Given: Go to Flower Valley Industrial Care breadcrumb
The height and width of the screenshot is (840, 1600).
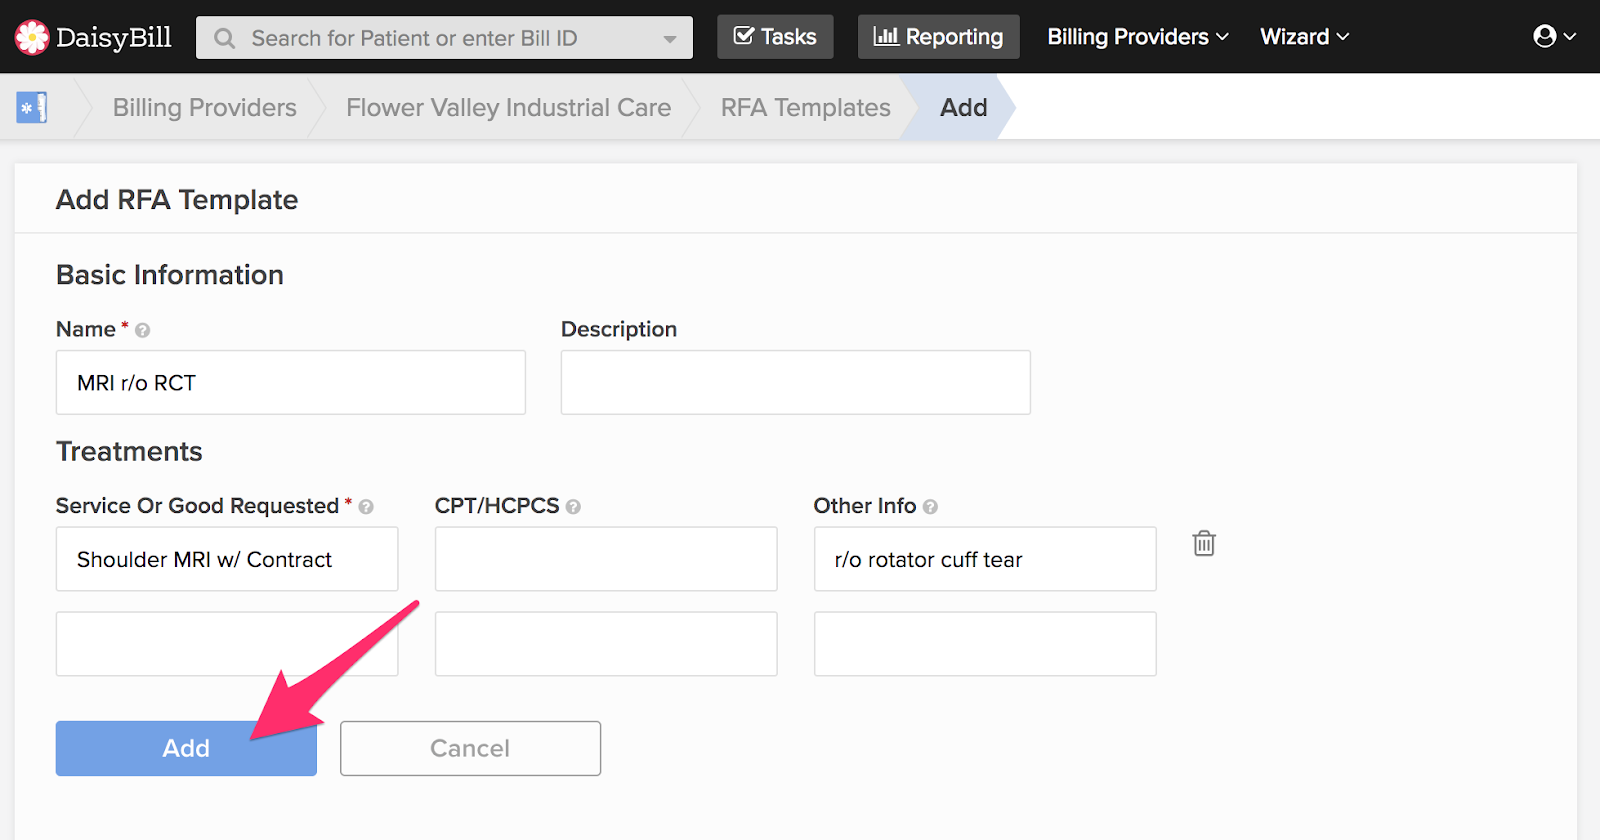Looking at the screenshot, I should click(x=508, y=107).
